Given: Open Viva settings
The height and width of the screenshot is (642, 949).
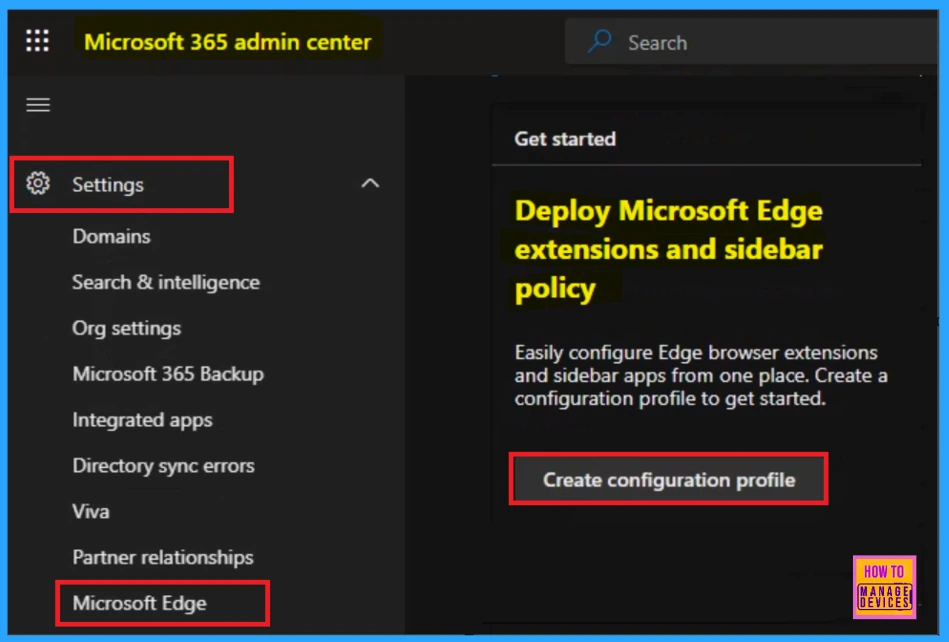Looking at the screenshot, I should (91, 511).
